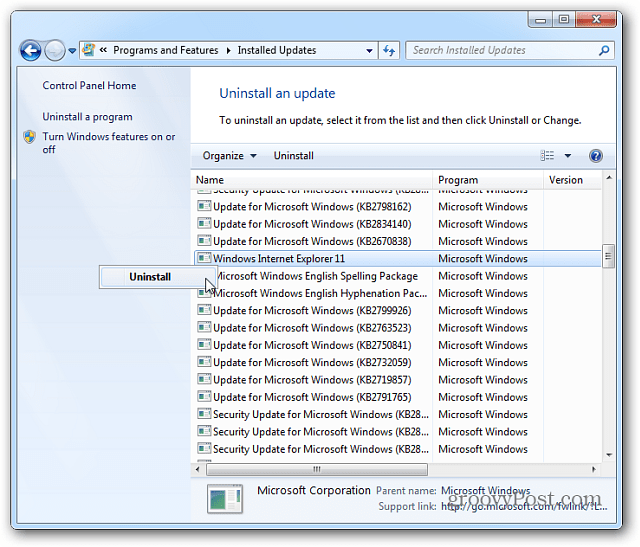
Task: Refresh the Installed Updates list
Action: pyautogui.click(x=389, y=51)
